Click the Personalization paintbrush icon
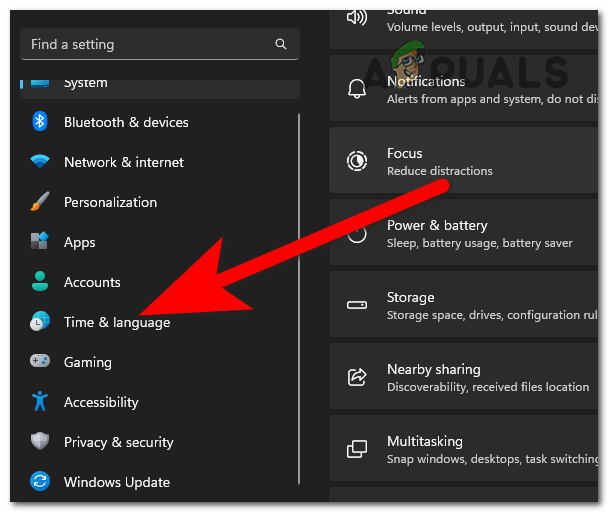Viewport: 609px width, 513px height. coord(40,201)
